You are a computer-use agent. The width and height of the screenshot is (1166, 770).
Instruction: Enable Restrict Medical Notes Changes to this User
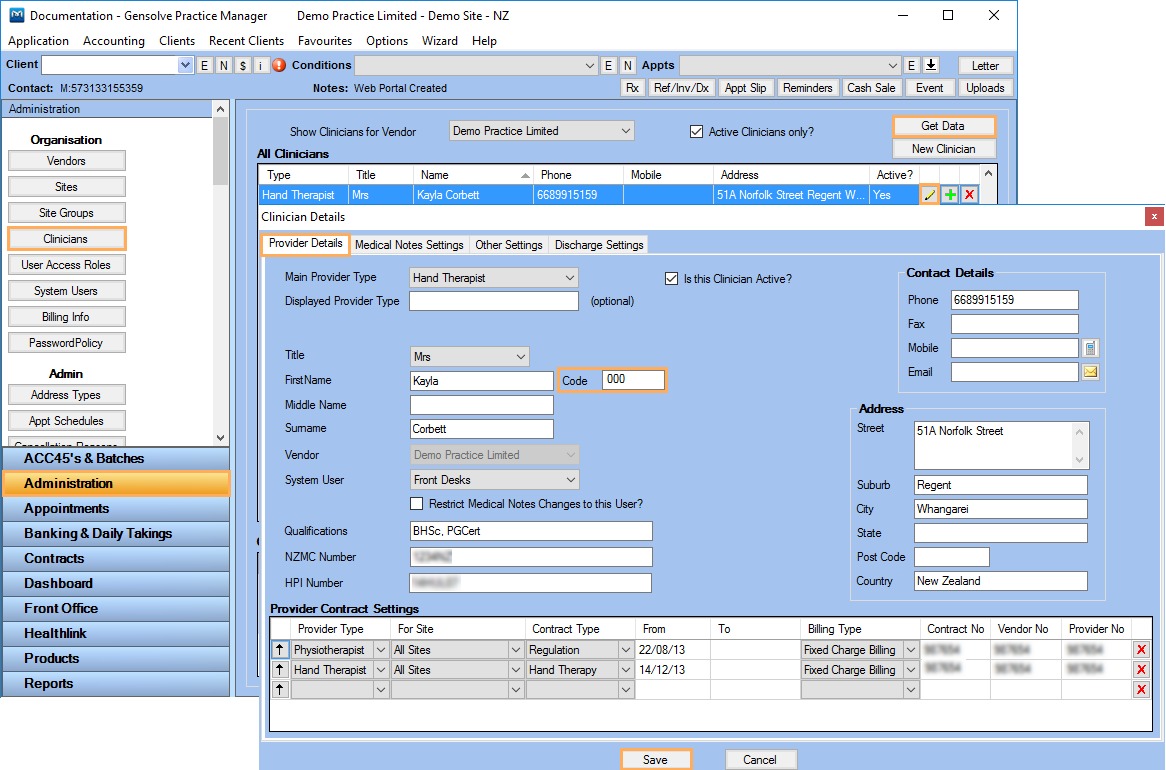pos(417,504)
